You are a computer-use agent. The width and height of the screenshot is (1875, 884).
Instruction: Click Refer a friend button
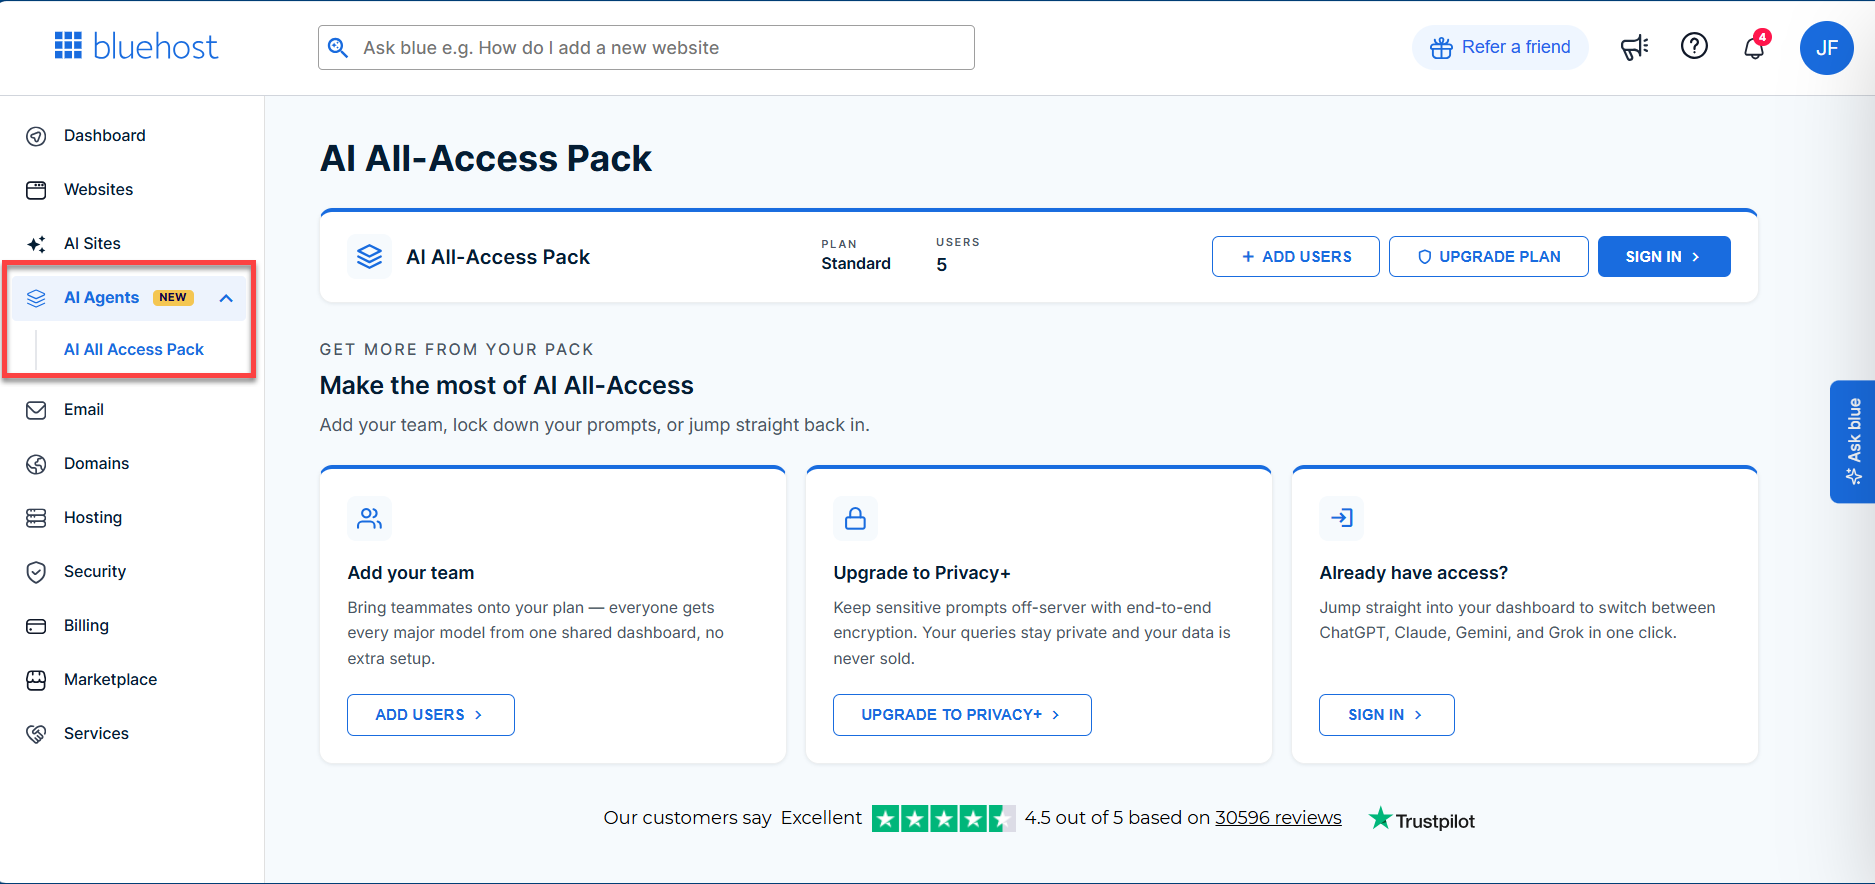1499,47
